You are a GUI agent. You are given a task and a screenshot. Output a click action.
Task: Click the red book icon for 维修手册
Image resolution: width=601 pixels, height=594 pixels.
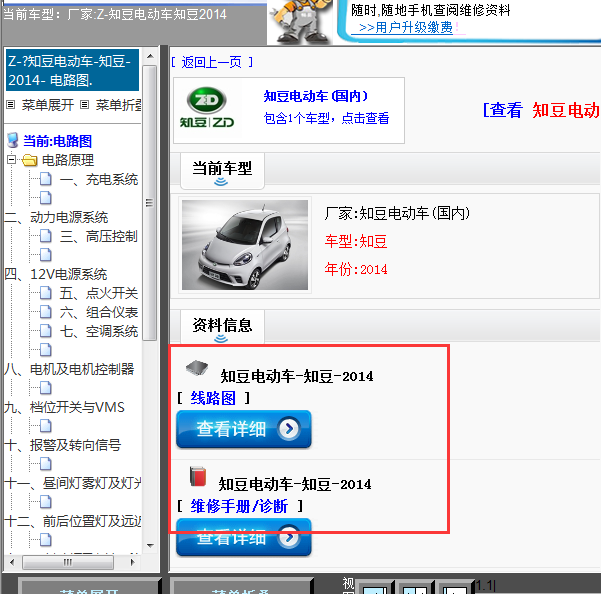(198, 476)
